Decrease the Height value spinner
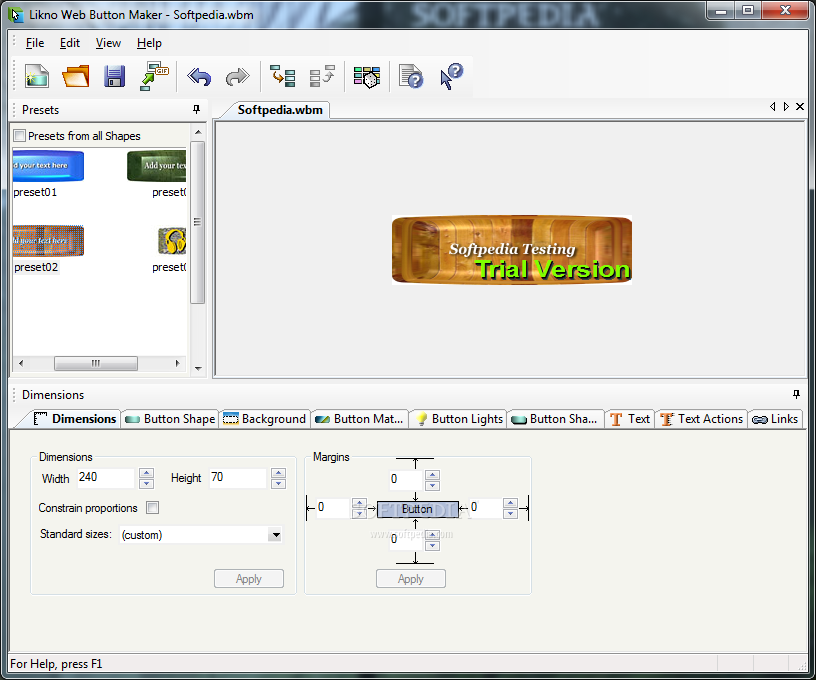This screenshot has width=816, height=680. [278, 484]
